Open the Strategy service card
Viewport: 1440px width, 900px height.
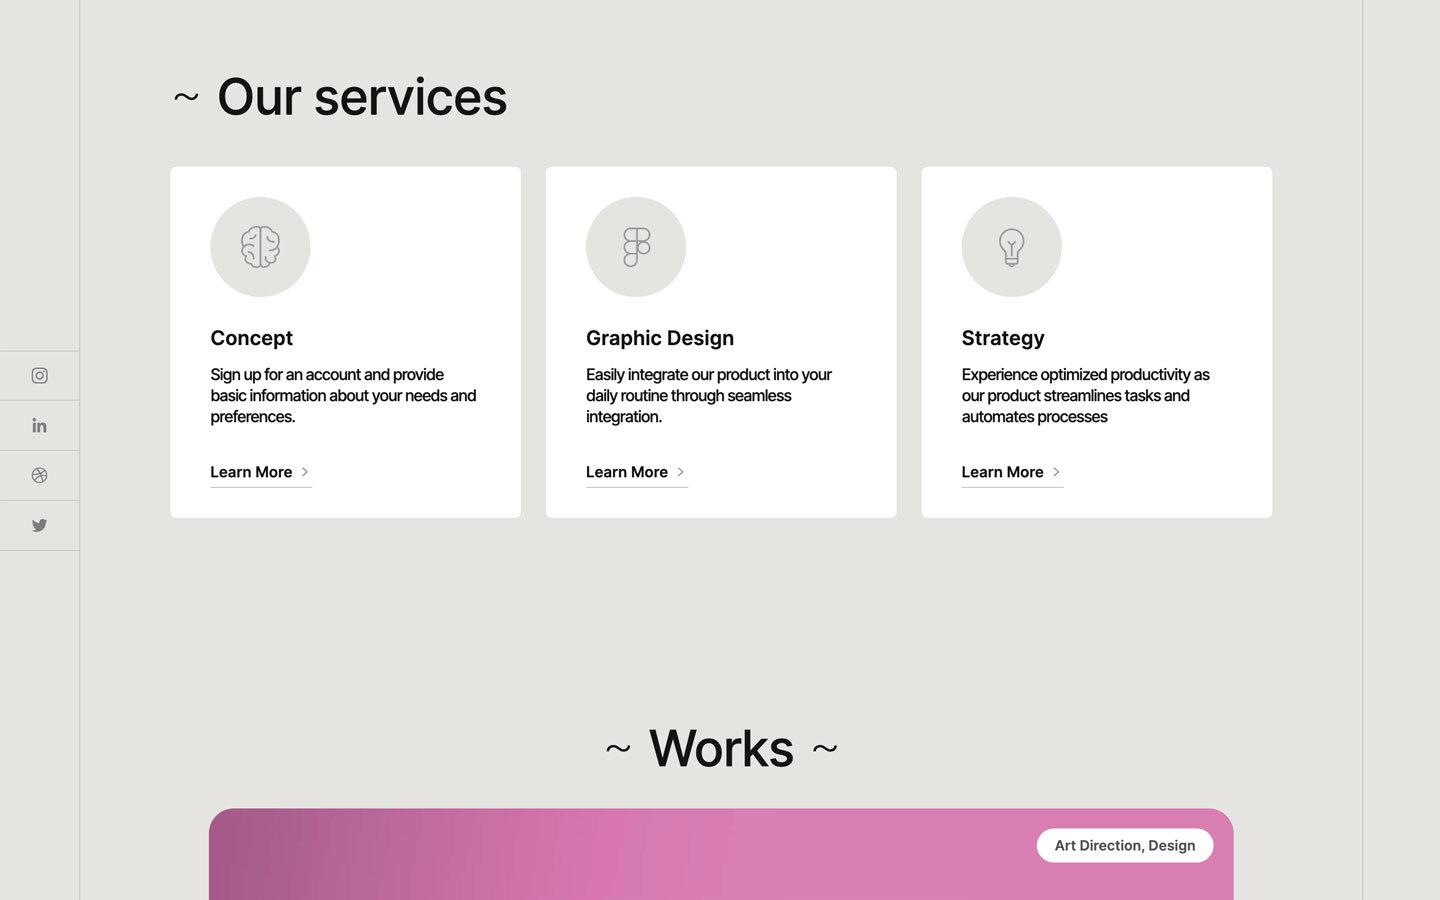pos(1096,341)
